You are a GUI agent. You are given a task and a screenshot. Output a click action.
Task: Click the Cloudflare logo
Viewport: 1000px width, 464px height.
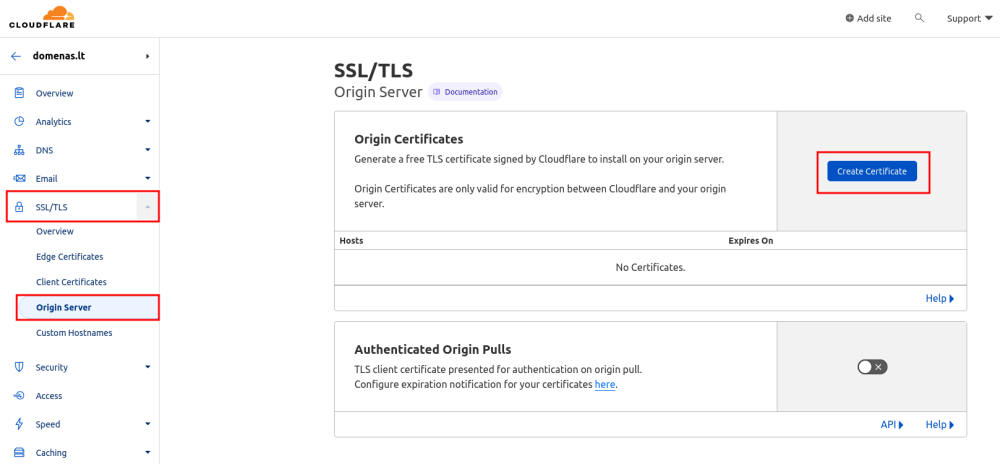[x=41, y=17]
